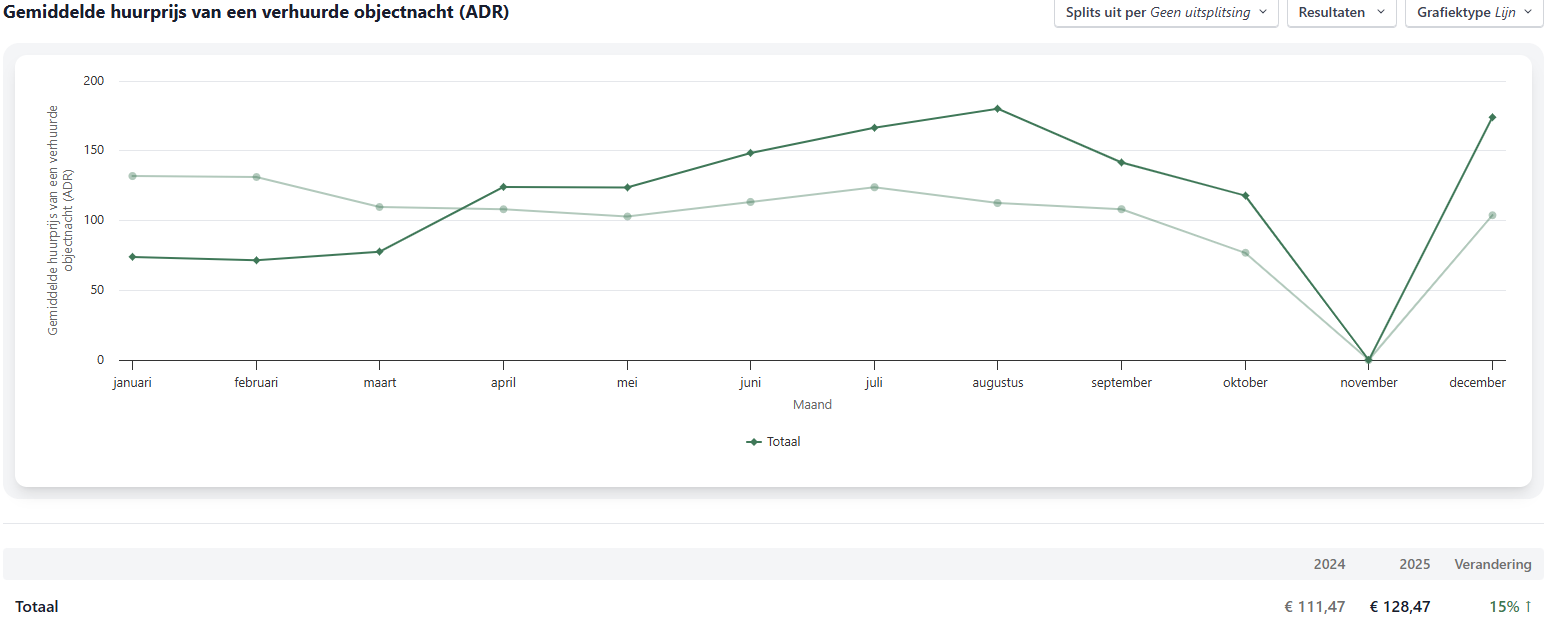Select the juli dark line data point

[x=874, y=127]
